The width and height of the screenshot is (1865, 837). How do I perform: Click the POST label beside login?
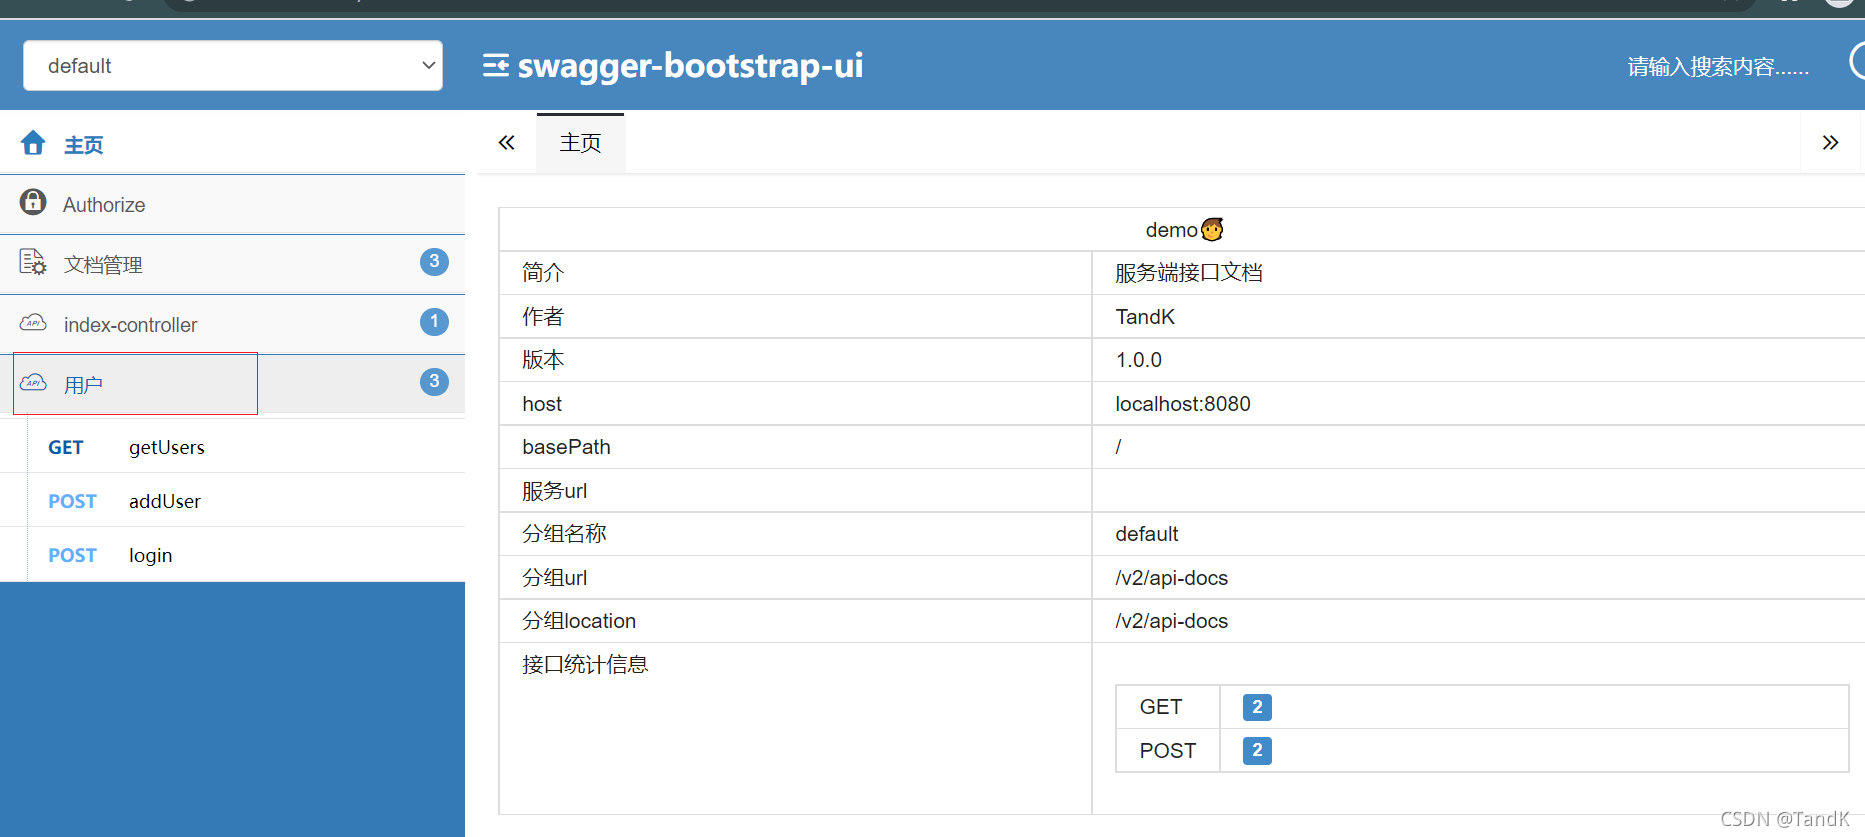(x=73, y=555)
